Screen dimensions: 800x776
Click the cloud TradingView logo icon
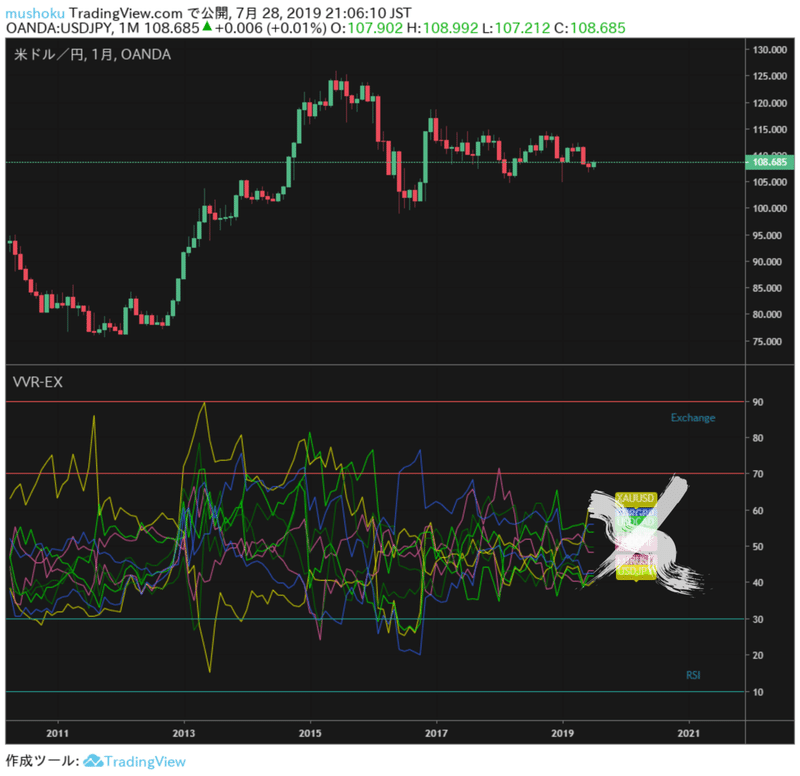point(93,761)
